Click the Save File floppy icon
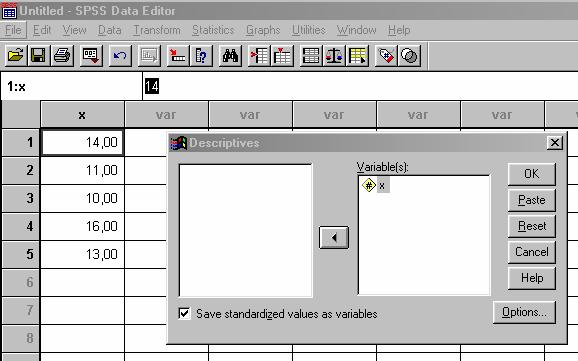Viewport: 578px width, 361px height. point(38,56)
